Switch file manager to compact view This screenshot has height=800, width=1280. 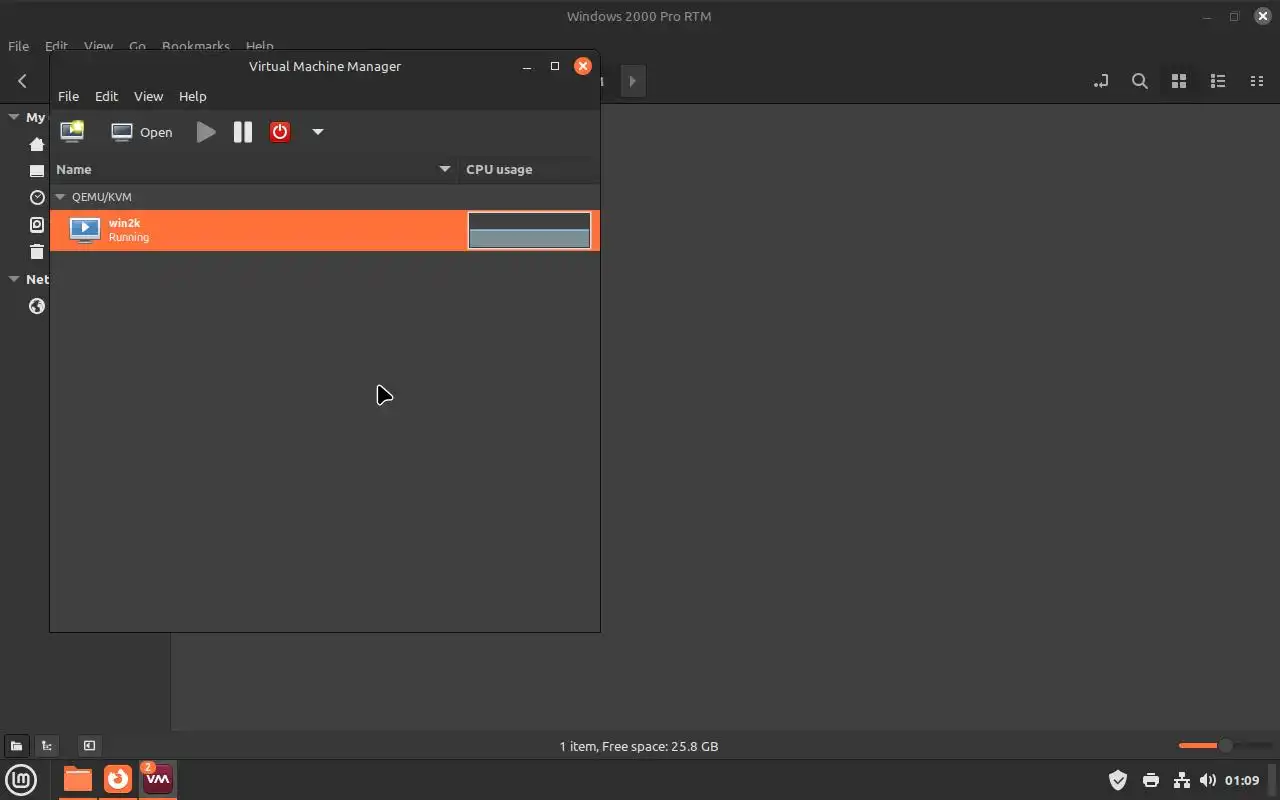point(1257,81)
